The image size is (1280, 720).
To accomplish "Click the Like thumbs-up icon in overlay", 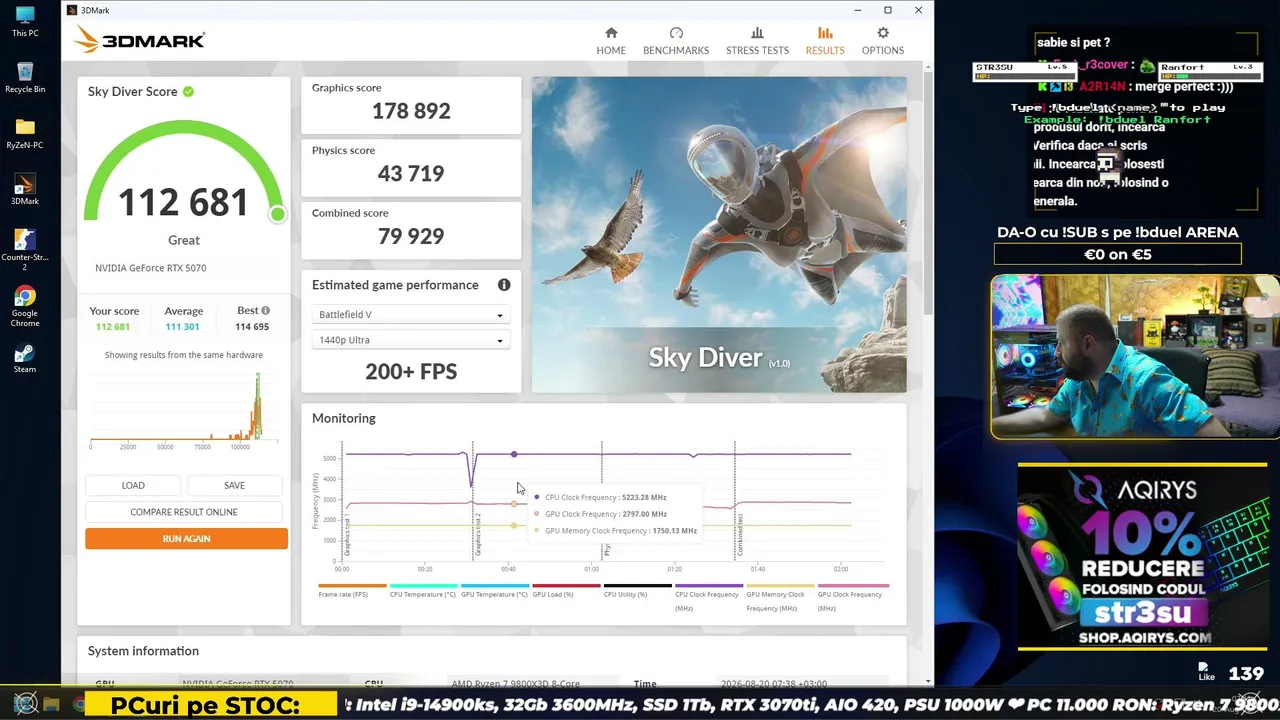I will [1206, 670].
